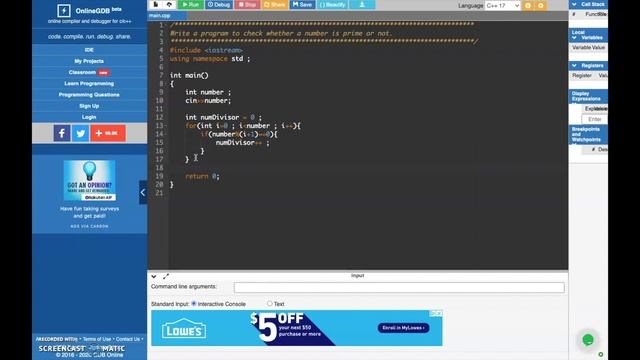Click 'return 0;' on line 19
Image resolution: width=640 pixels, height=360 pixels.
click(x=202, y=176)
